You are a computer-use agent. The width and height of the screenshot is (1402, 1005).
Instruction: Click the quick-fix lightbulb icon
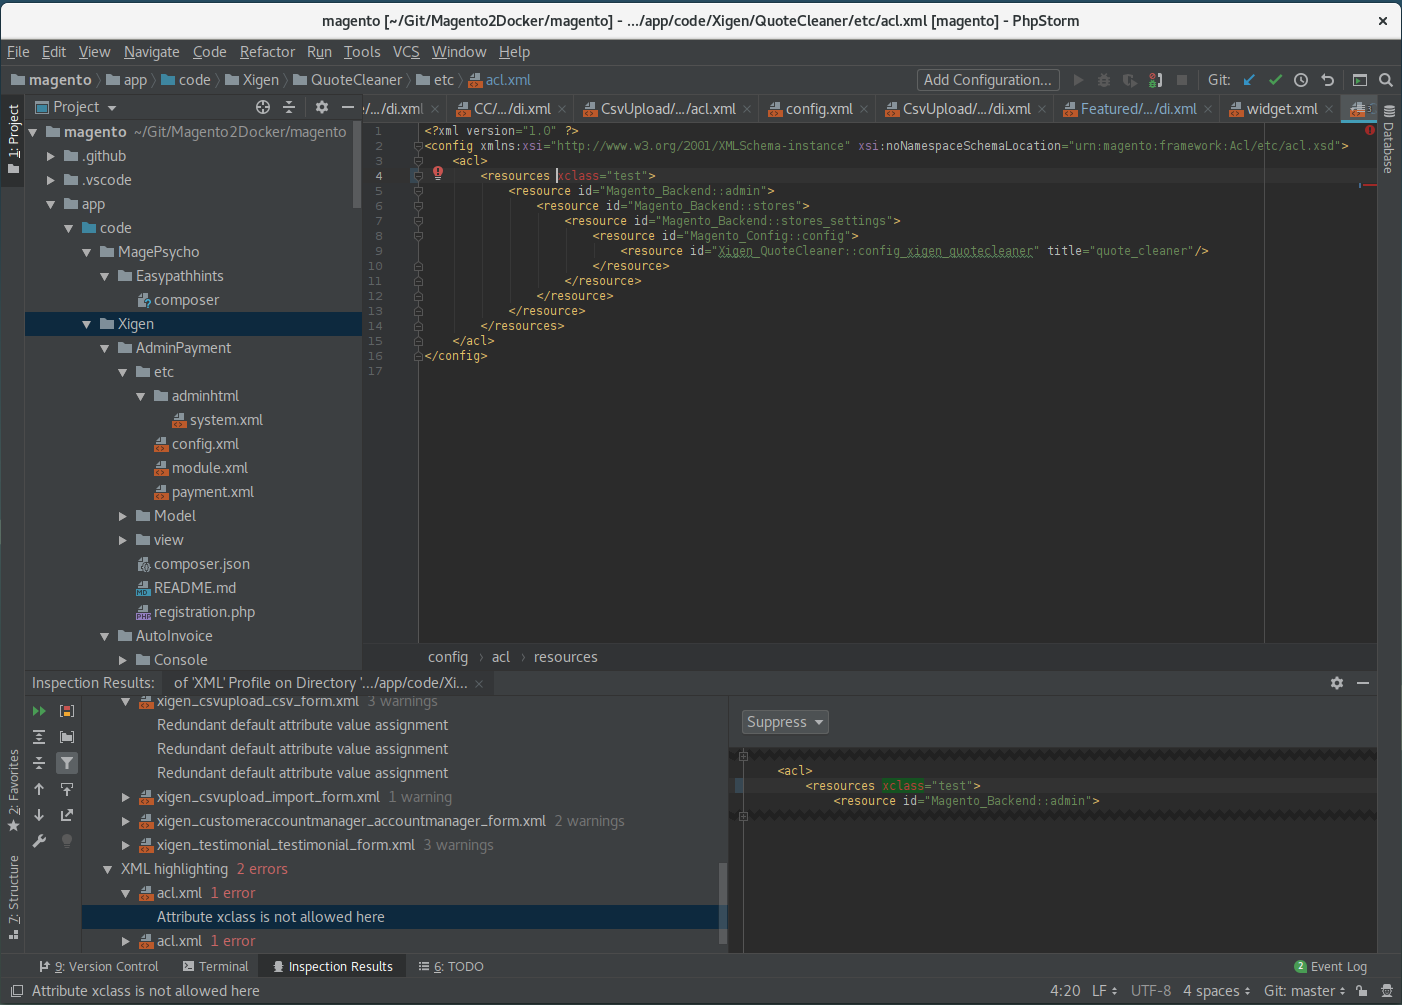(67, 841)
